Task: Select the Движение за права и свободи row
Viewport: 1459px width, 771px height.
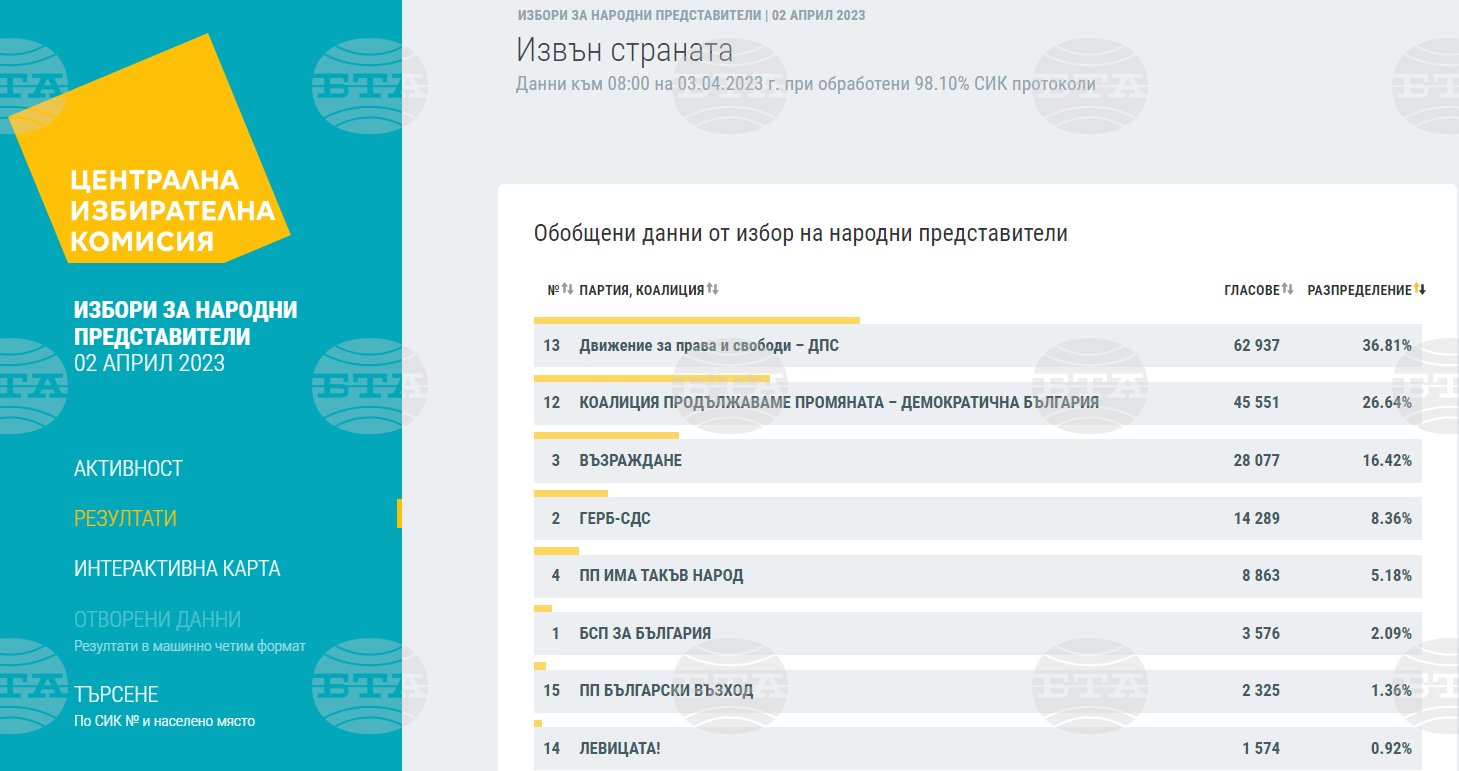Action: (708, 346)
